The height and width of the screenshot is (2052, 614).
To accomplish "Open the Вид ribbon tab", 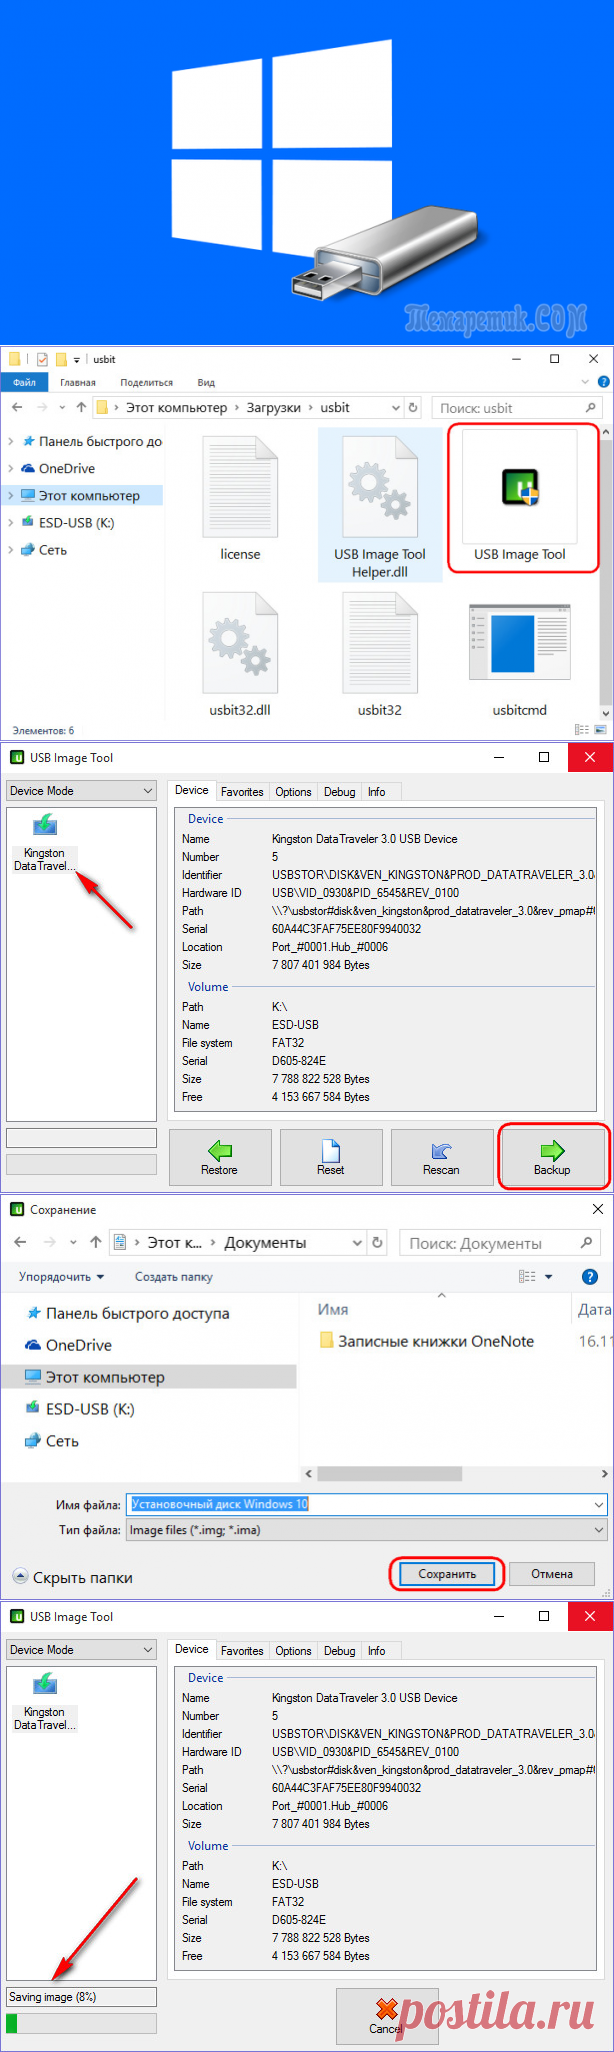I will click(x=206, y=382).
